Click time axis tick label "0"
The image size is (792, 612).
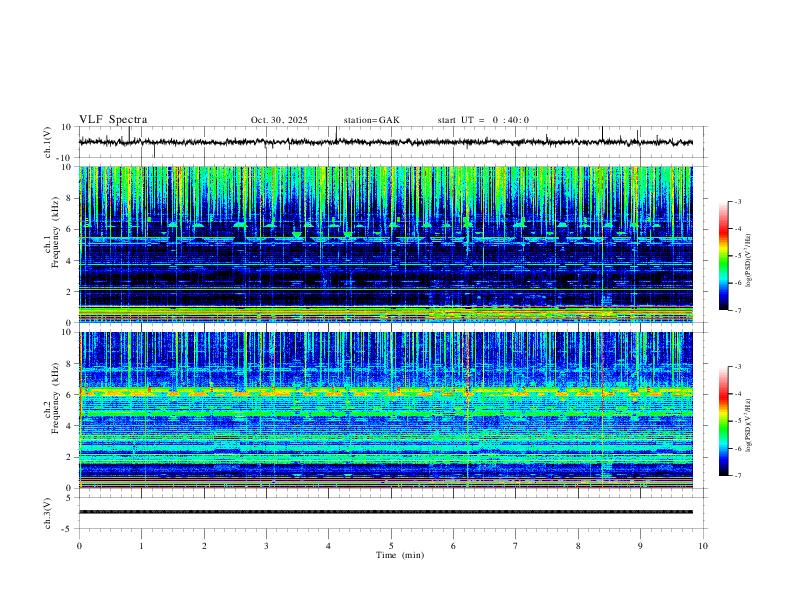click(x=79, y=546)
